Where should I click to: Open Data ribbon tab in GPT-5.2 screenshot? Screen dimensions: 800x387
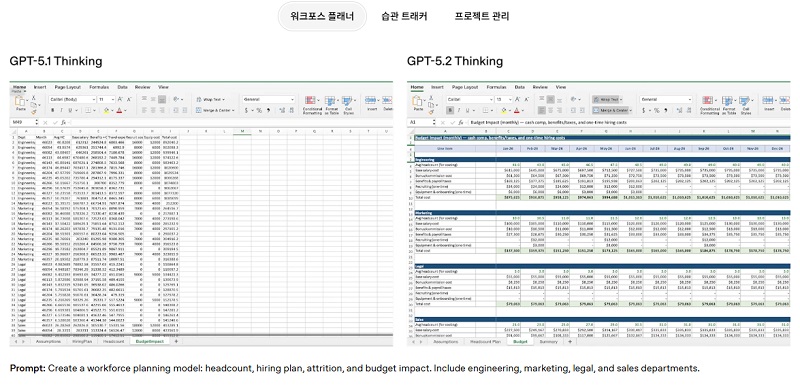click(x=520, y=87)
